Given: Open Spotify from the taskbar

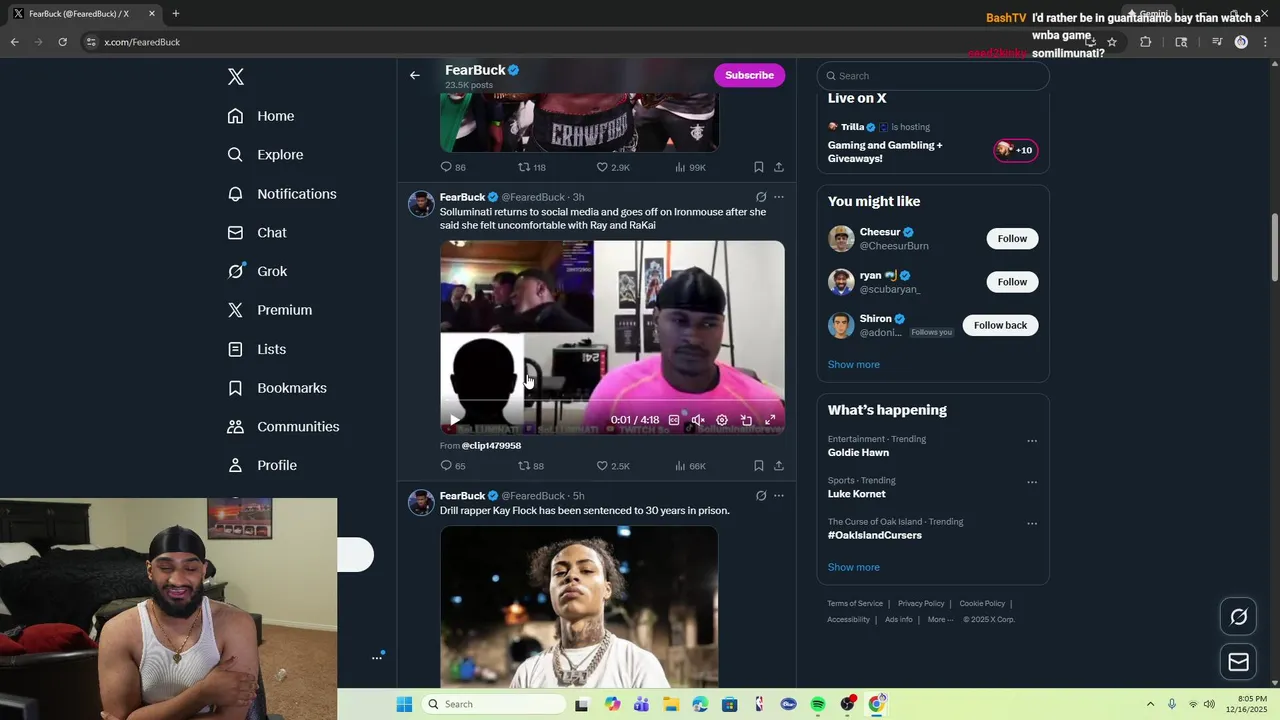Looking at the screenshot, I should (x=818, y=704).
